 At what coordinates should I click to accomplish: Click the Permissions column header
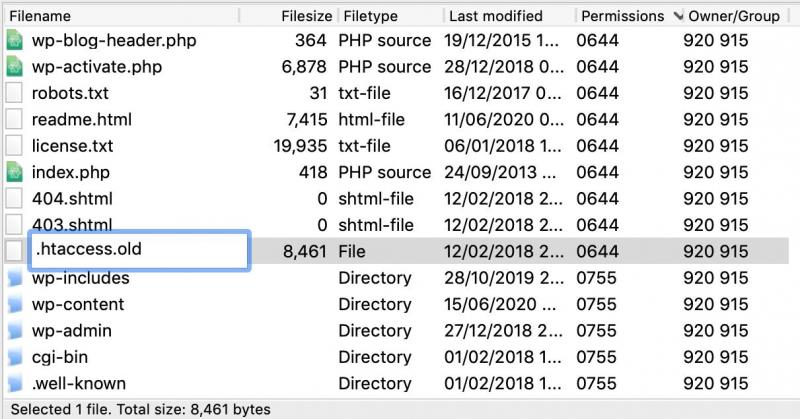(x=622, y=16)
